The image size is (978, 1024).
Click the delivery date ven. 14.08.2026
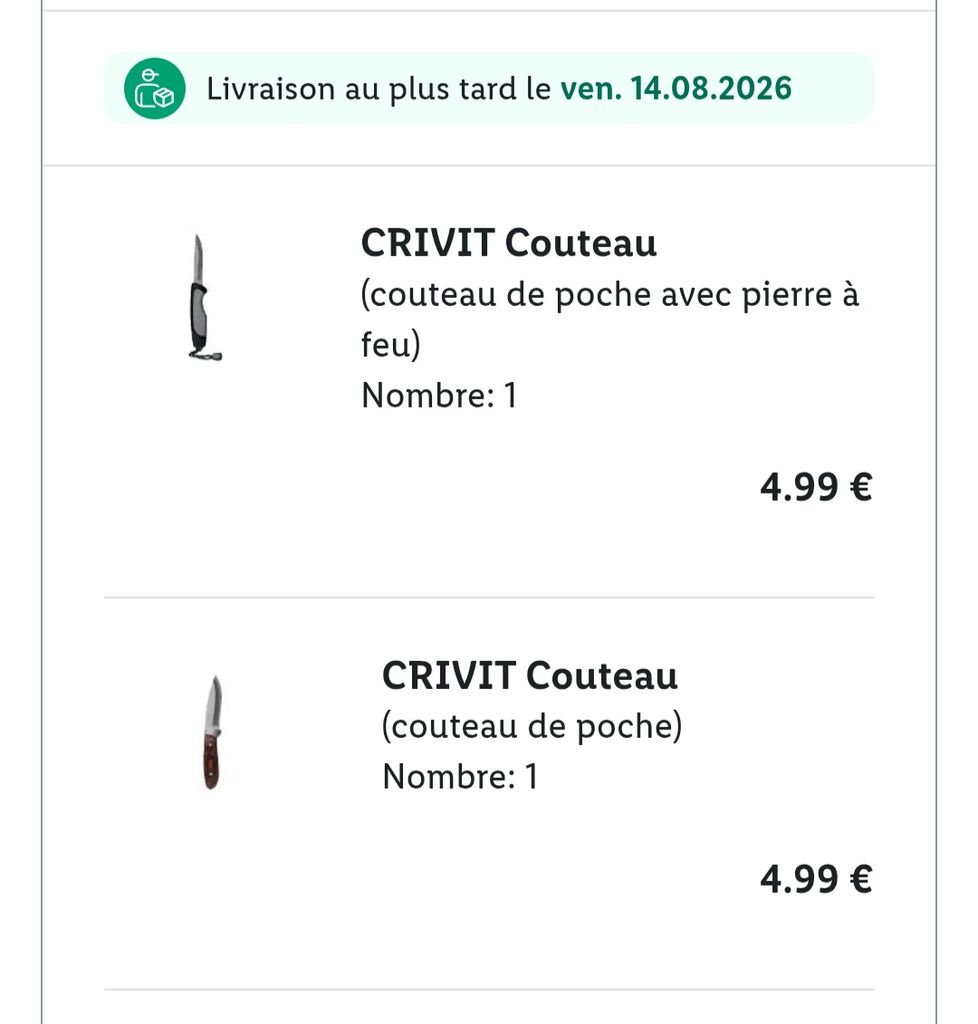676,88
